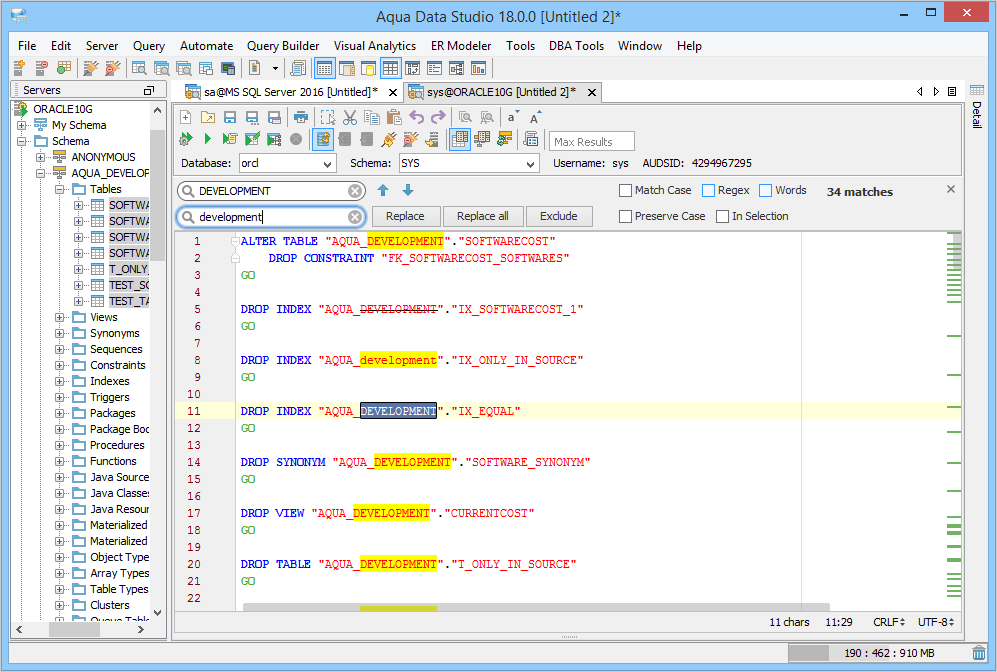Click the Undo arrow icon

point(417,117)
